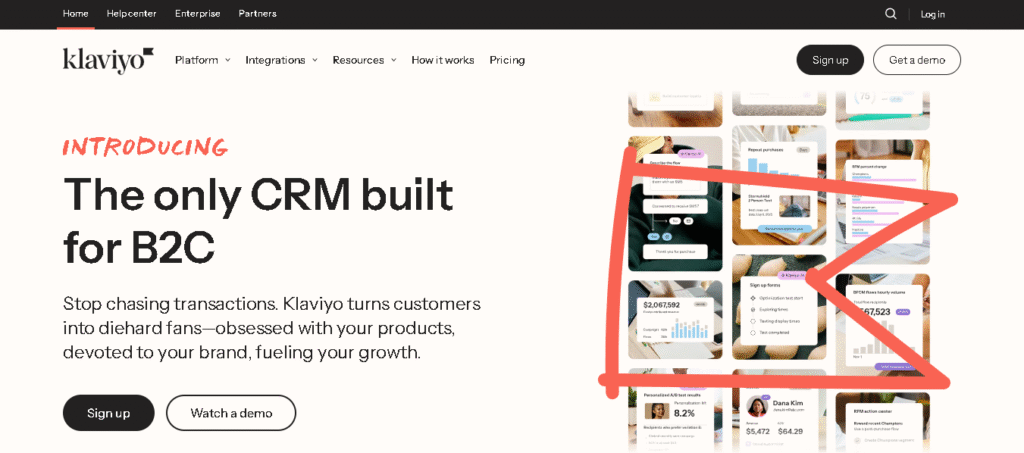Open the Pricing page
This screenshot has height=453, width=1024.
tap(507, 60)
